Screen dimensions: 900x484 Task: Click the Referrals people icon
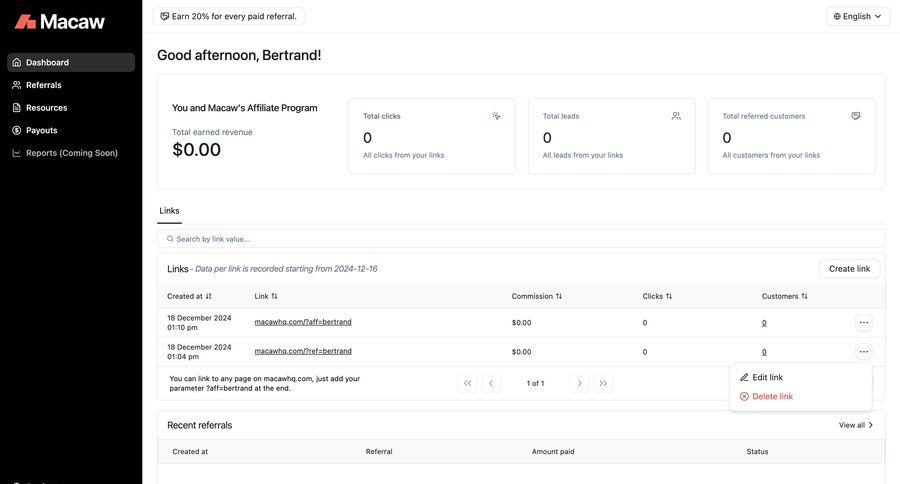tap(17, 85)
